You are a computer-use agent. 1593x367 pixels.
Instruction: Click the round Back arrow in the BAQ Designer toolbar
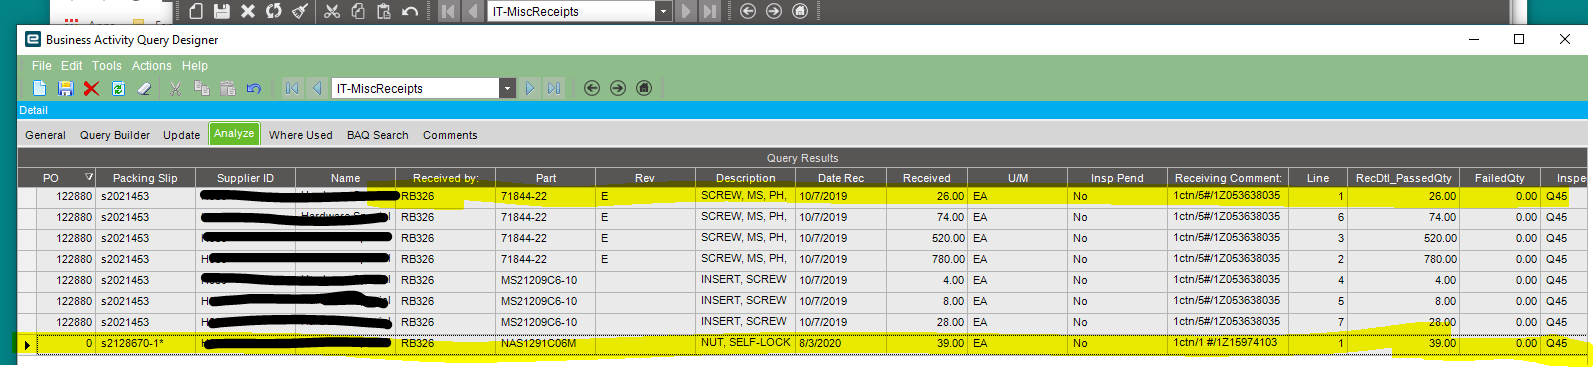[x=592, y=88]
